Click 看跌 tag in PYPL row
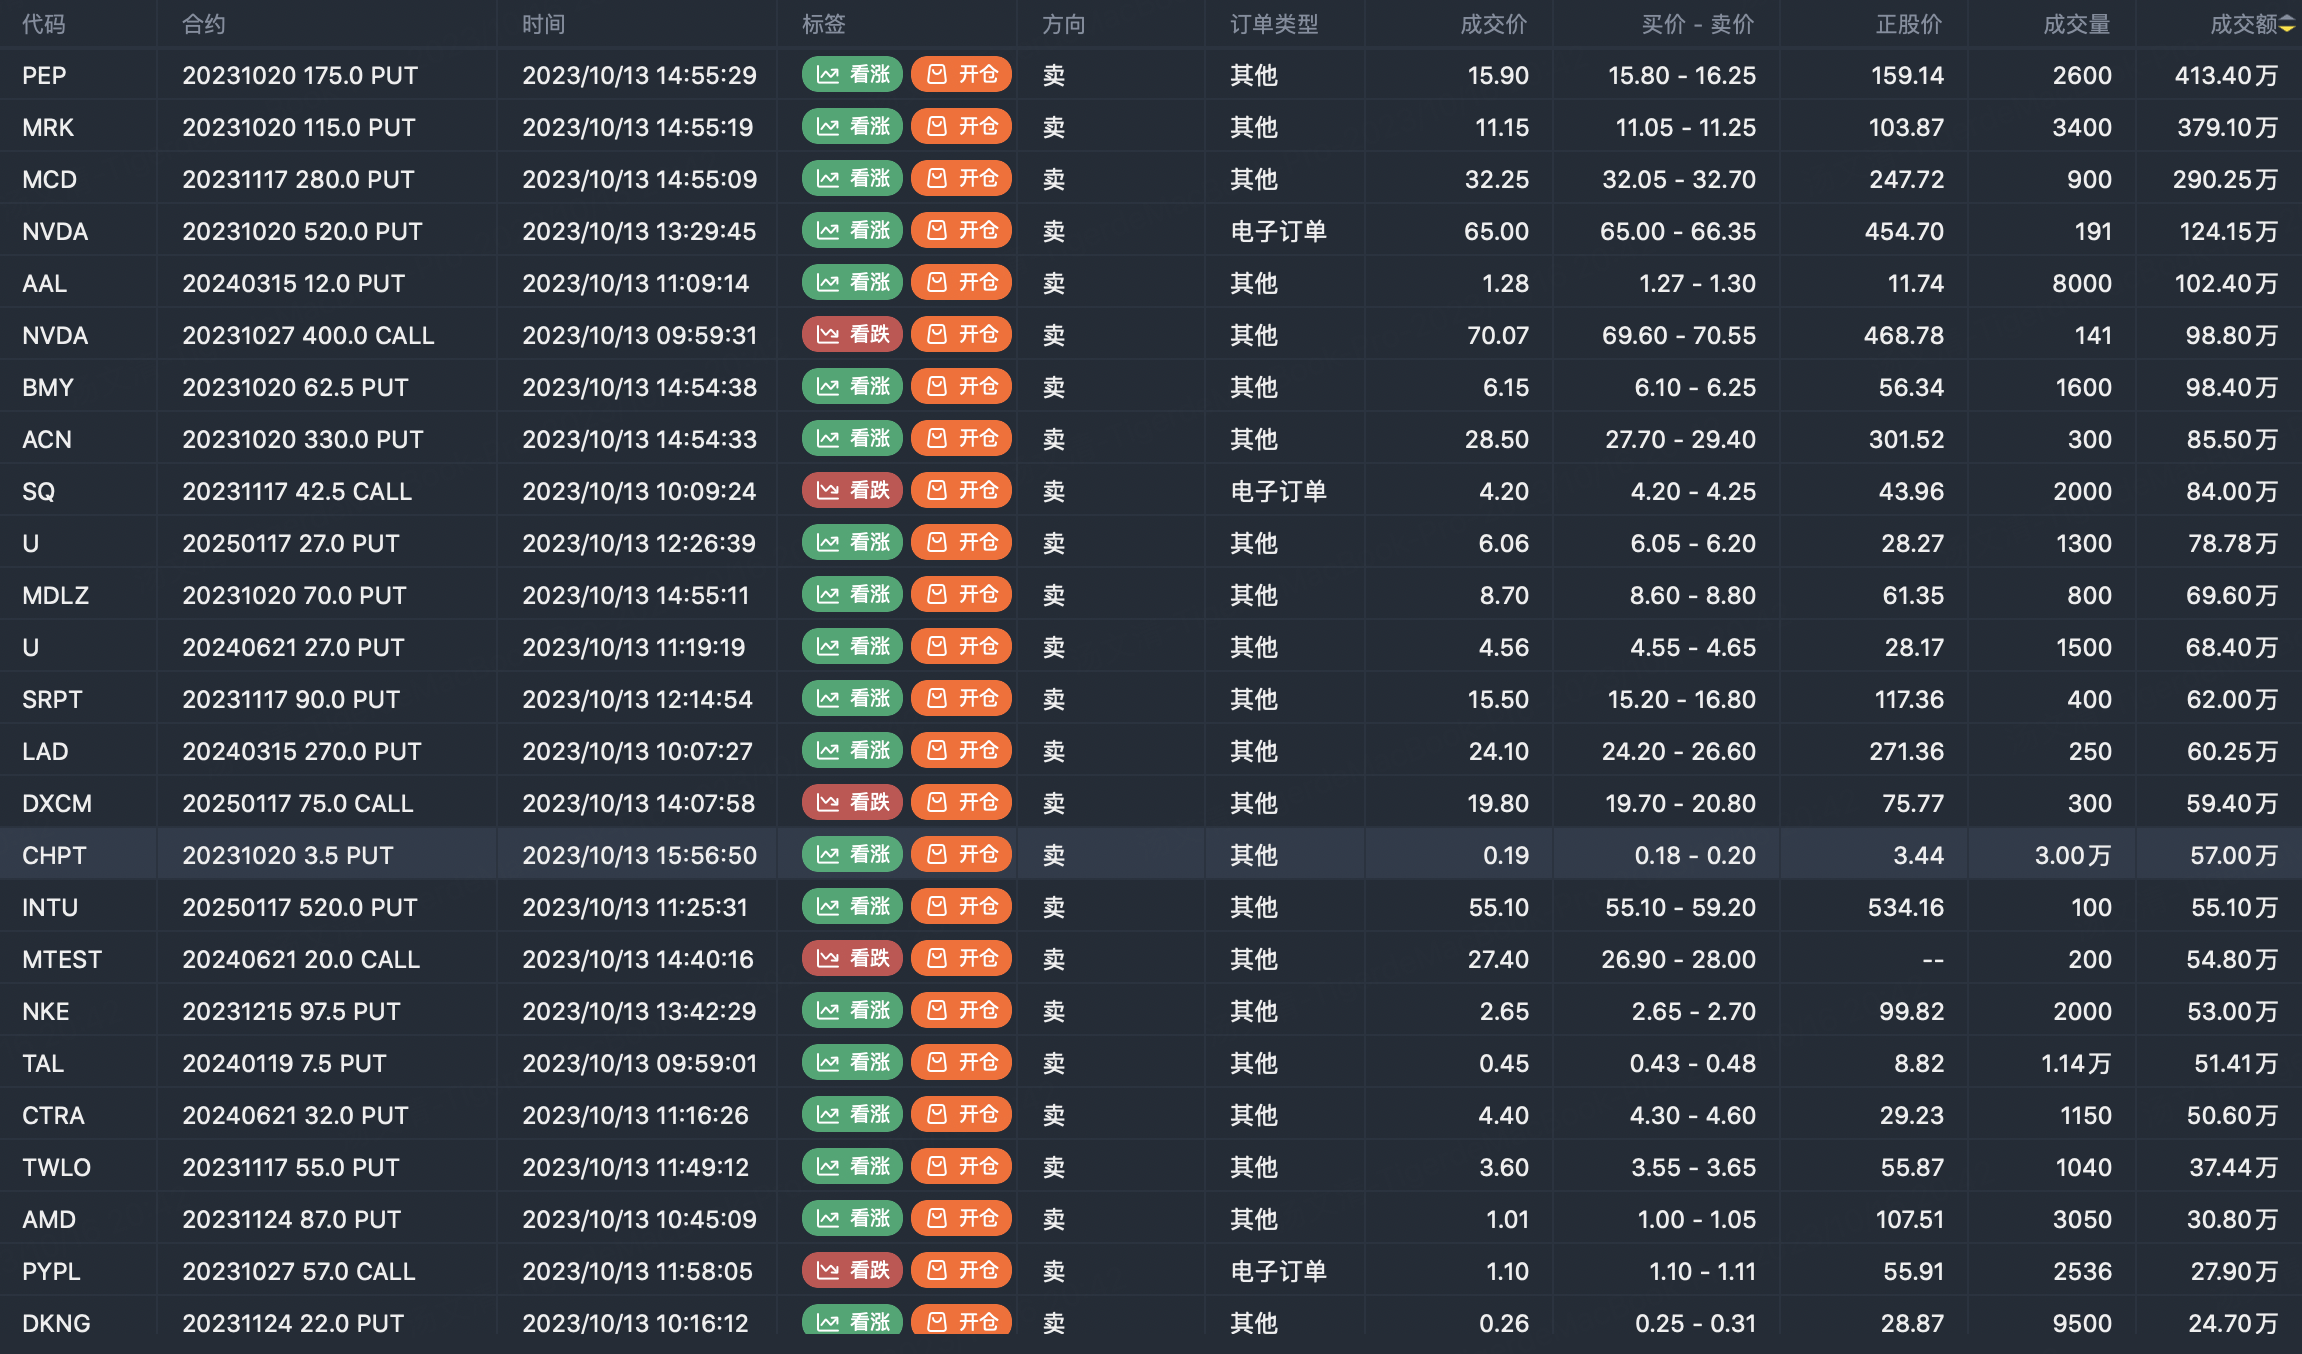The width and height of the screenshot is (2302, 1354). point(852,1271)
